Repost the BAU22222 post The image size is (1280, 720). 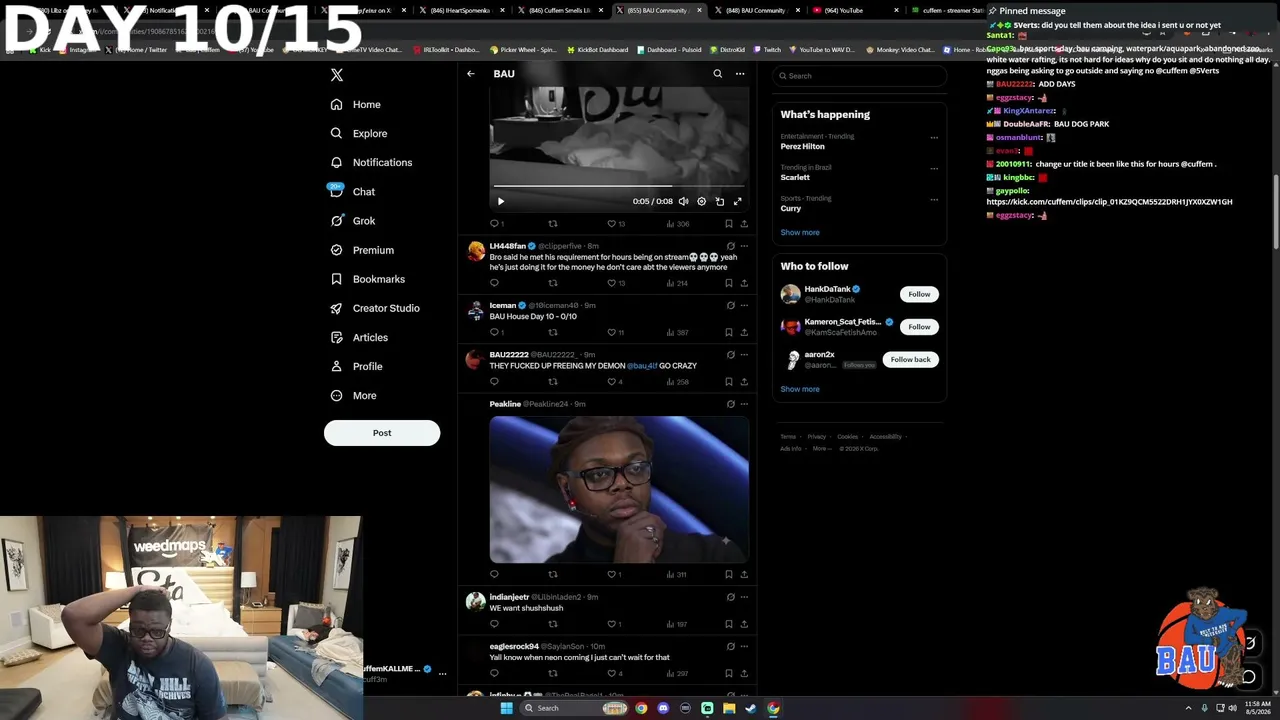(x=553, y=381)
